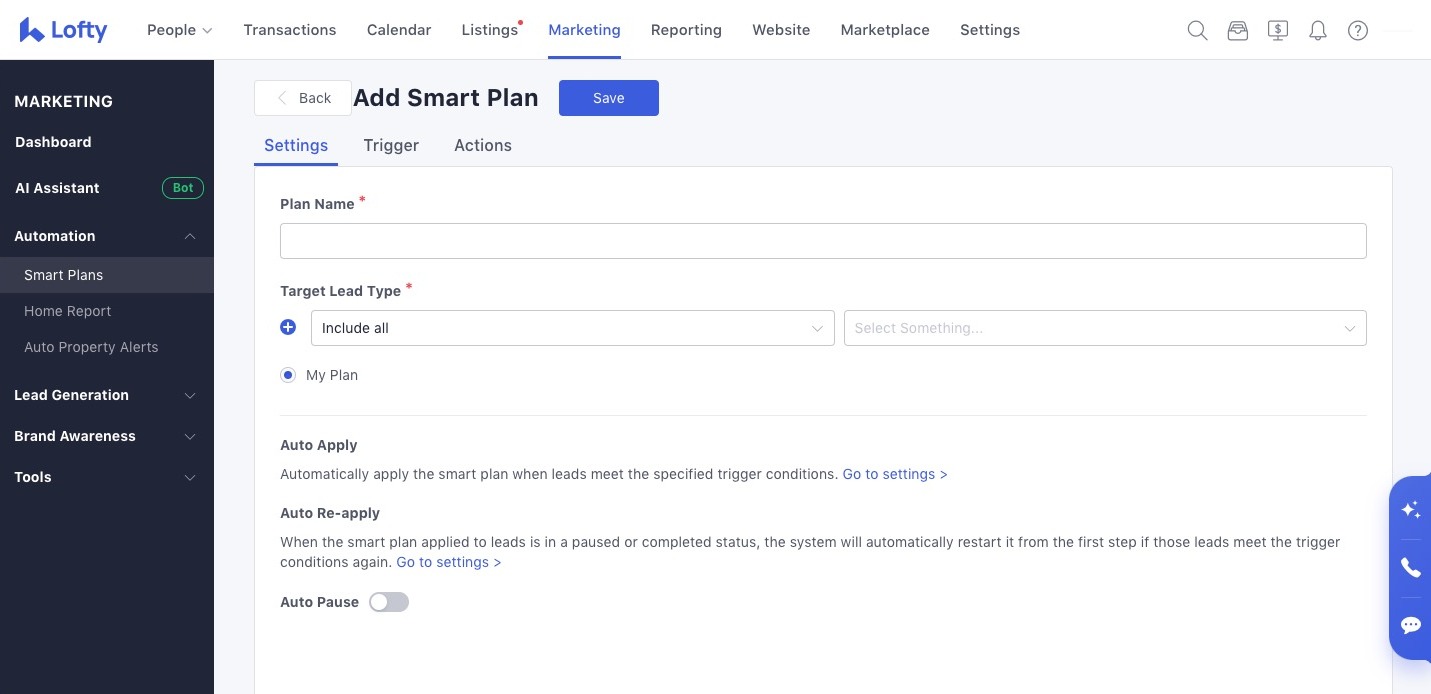Screen dimensions: 1431x694
Task: Open Listings in top navigation
Action: pyautogui.click(x=490, y=30)
